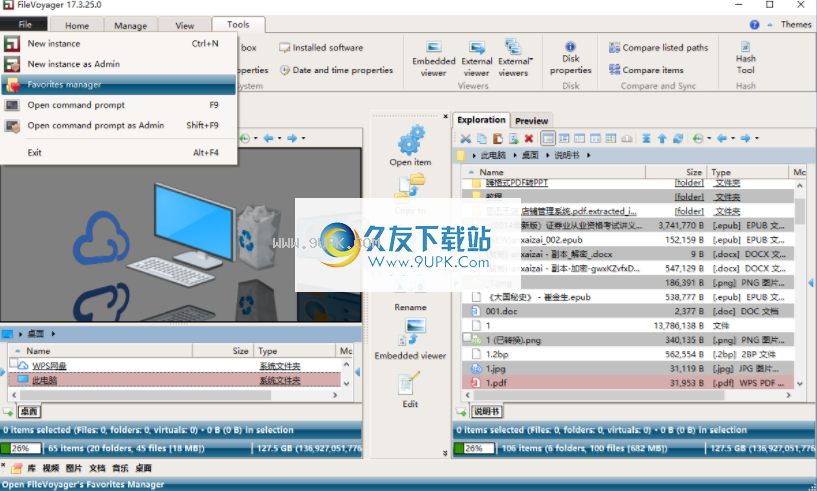Click the right pane vertical scrollbar down arrow
Image resolution: width=817 pixels, height=491 pixels.
click(x=800, y=384)
